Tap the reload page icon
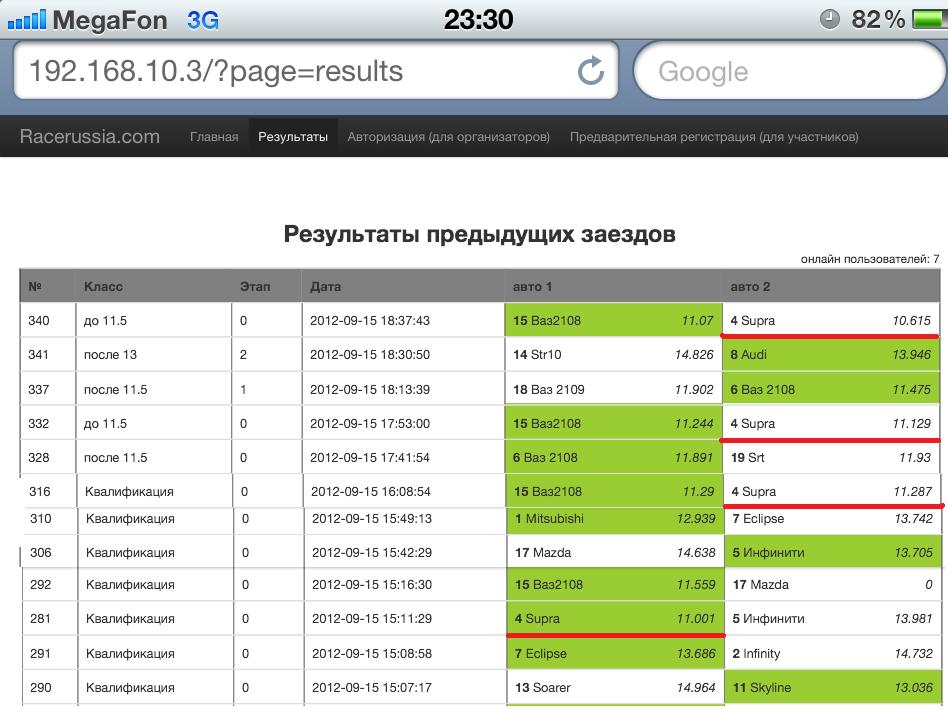The image size is (948, 709). [591, 71]
